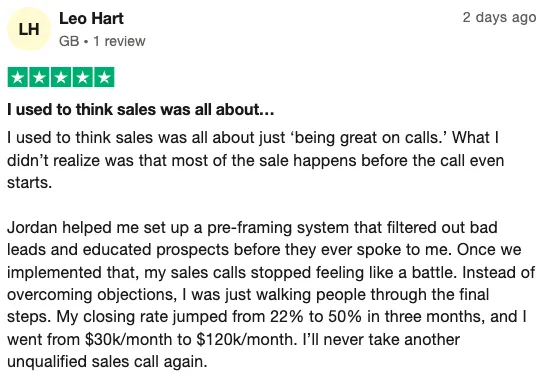
Task: Click the '1 review' count text
Action: coord(119,41)
